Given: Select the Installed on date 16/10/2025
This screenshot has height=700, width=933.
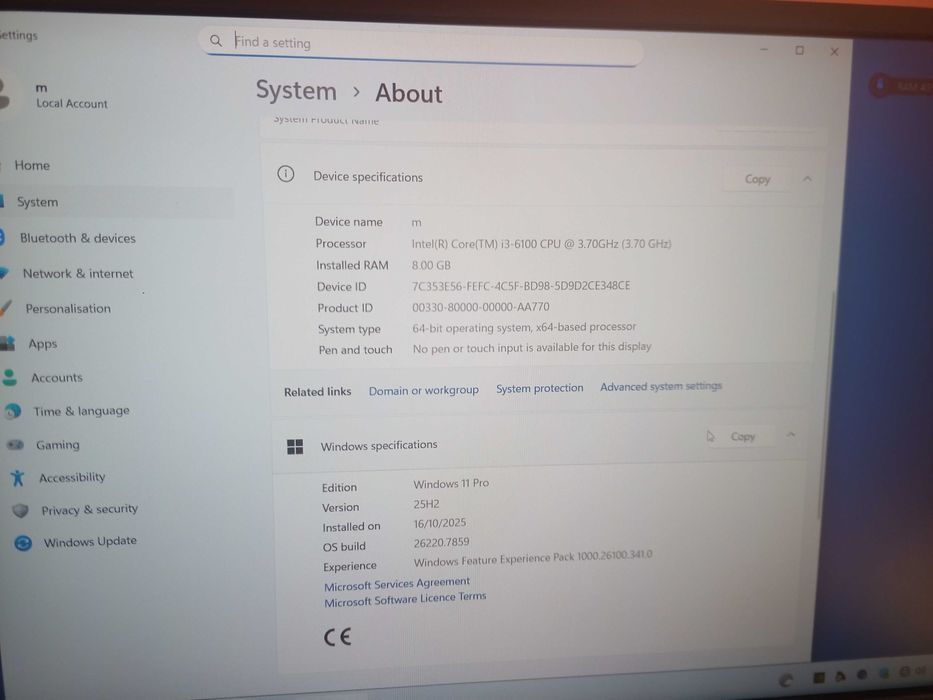Looking at the screenshot, I should tap(440, 523).
